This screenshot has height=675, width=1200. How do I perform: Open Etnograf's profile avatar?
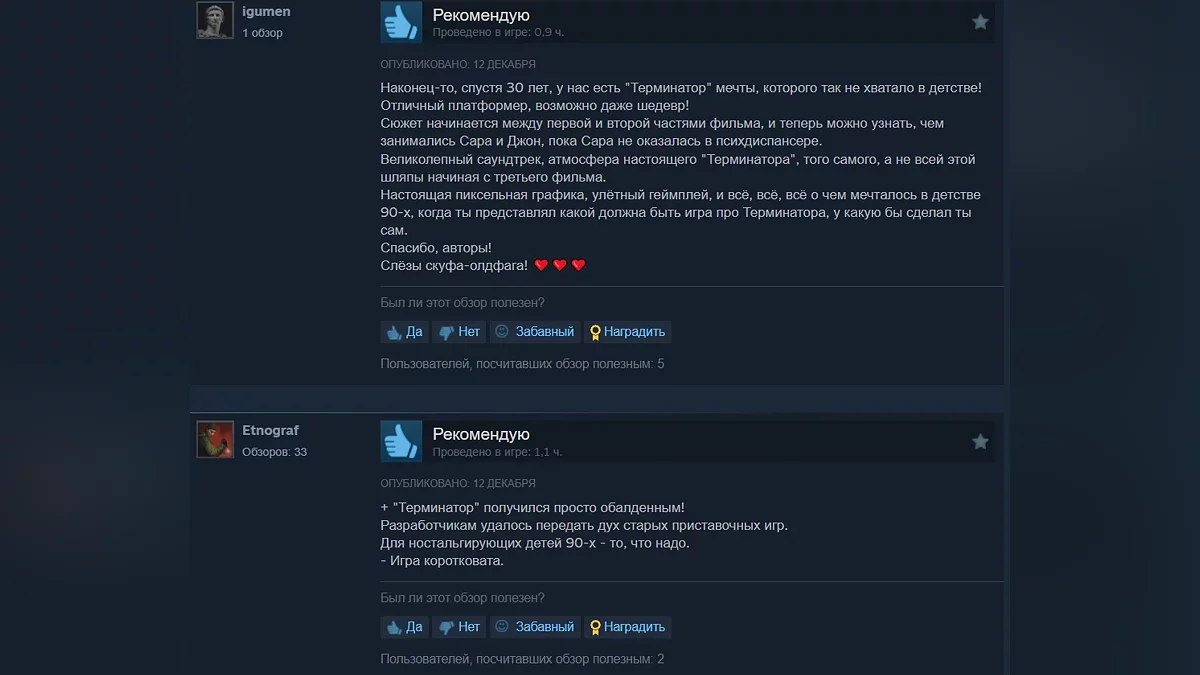(215, 439)
